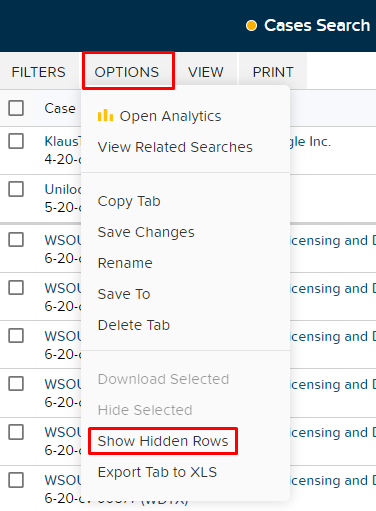Viewport: 376px width, 511px height.
Task: Click Delete Tab in the menu
Action: 134,325
